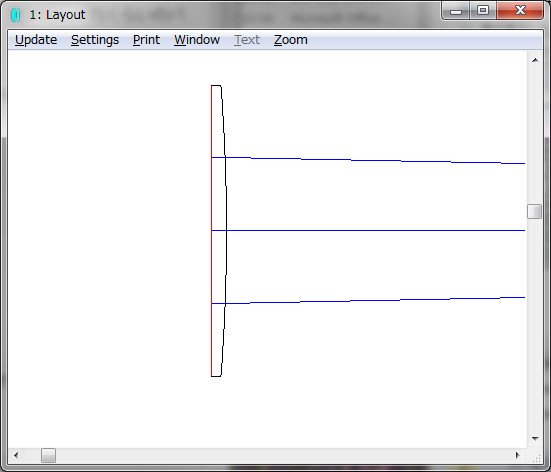Click the horizontal scrollbar left arrow

(16, 455)
